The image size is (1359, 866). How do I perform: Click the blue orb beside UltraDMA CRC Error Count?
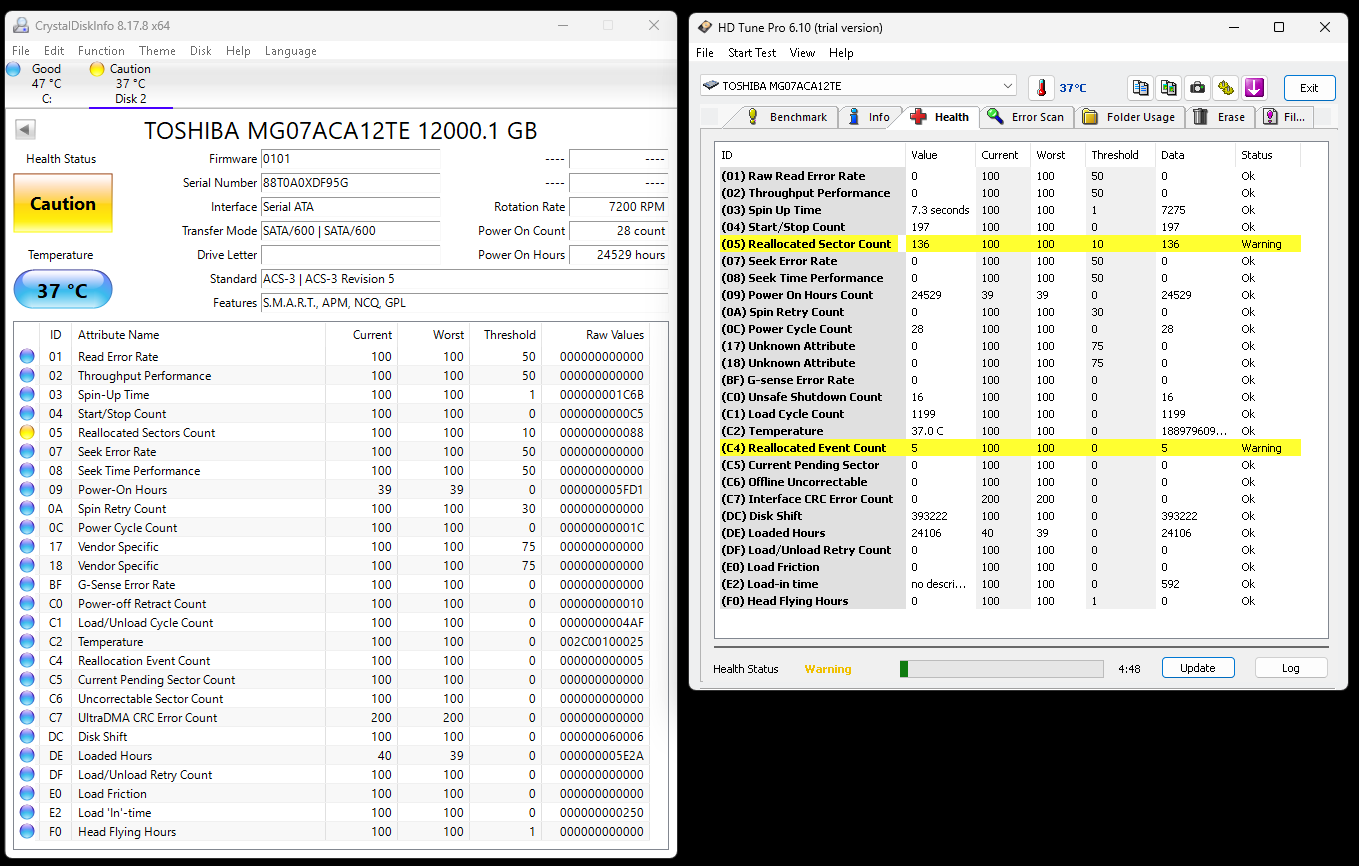point(27,718)
